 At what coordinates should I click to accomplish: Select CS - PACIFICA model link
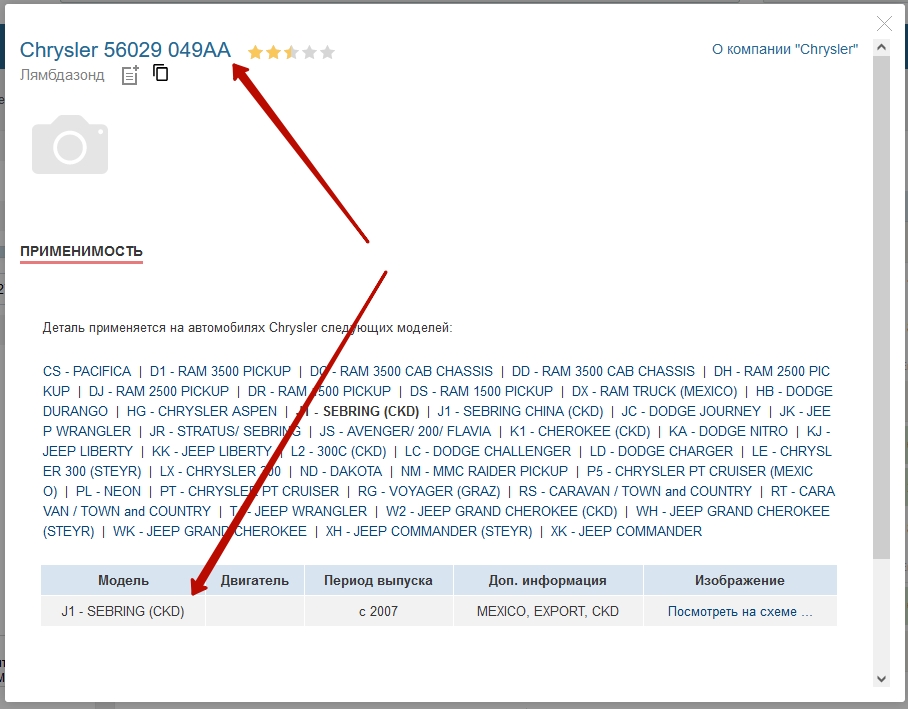(87, 371)
